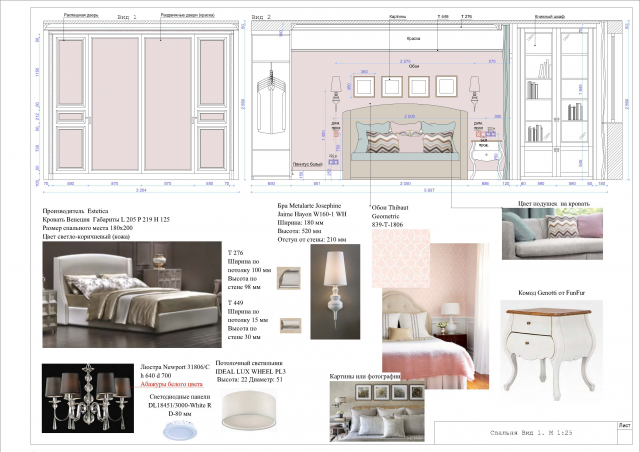Click the 'Вид 2' elevation label
This screenshot has height=452, width=640.
(x=261, y=17)
